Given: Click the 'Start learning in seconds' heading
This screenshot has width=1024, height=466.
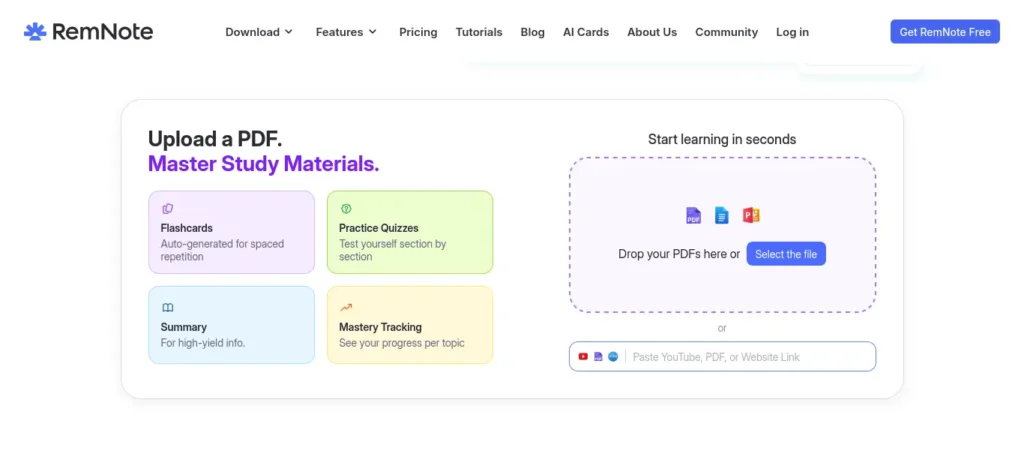Looking at the screenshot, I should coord(722,139).
